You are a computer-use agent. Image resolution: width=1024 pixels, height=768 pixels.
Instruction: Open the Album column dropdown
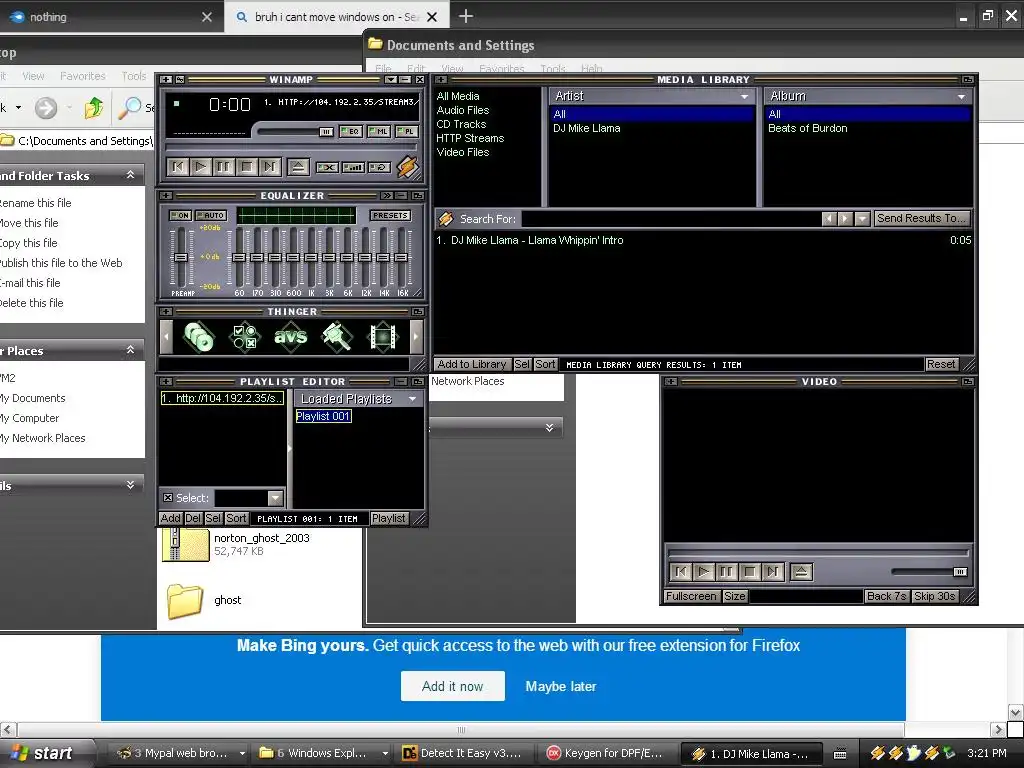[x=961, y=97]
